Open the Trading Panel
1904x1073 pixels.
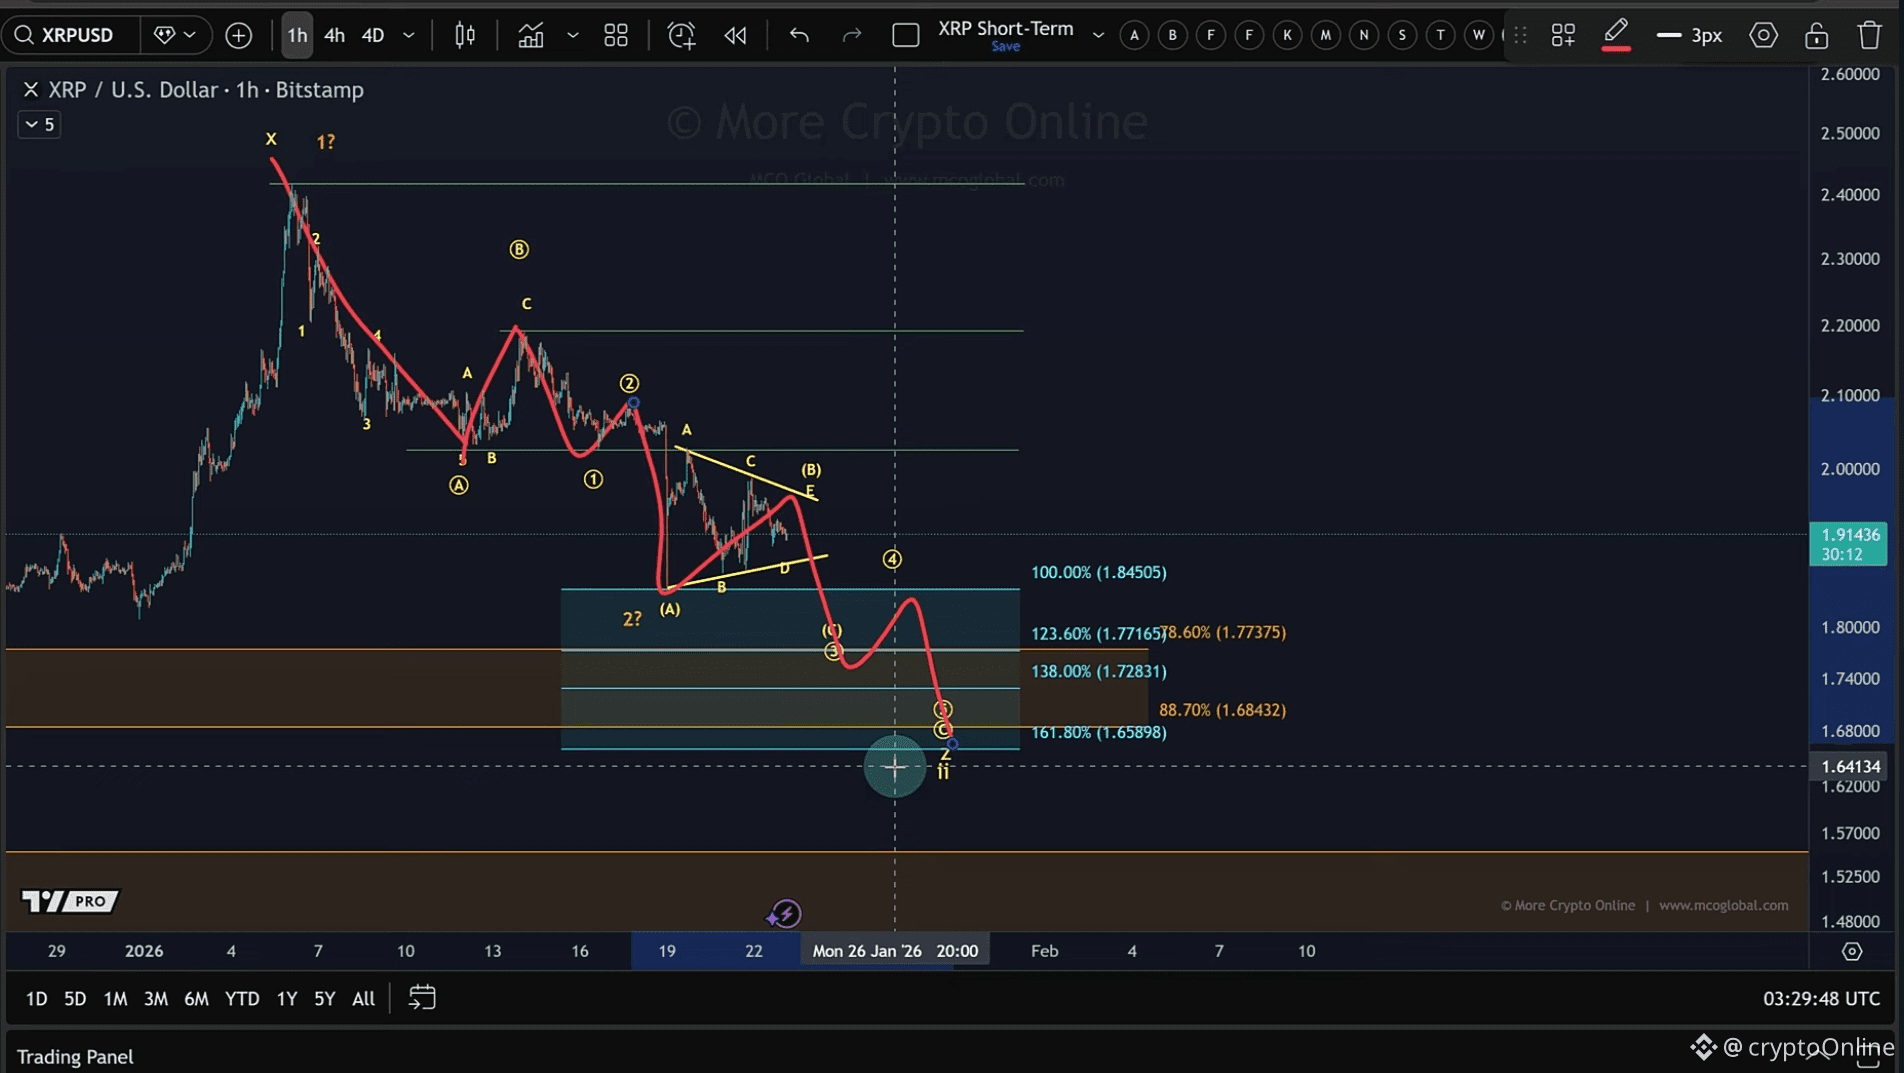point(75,1056)
